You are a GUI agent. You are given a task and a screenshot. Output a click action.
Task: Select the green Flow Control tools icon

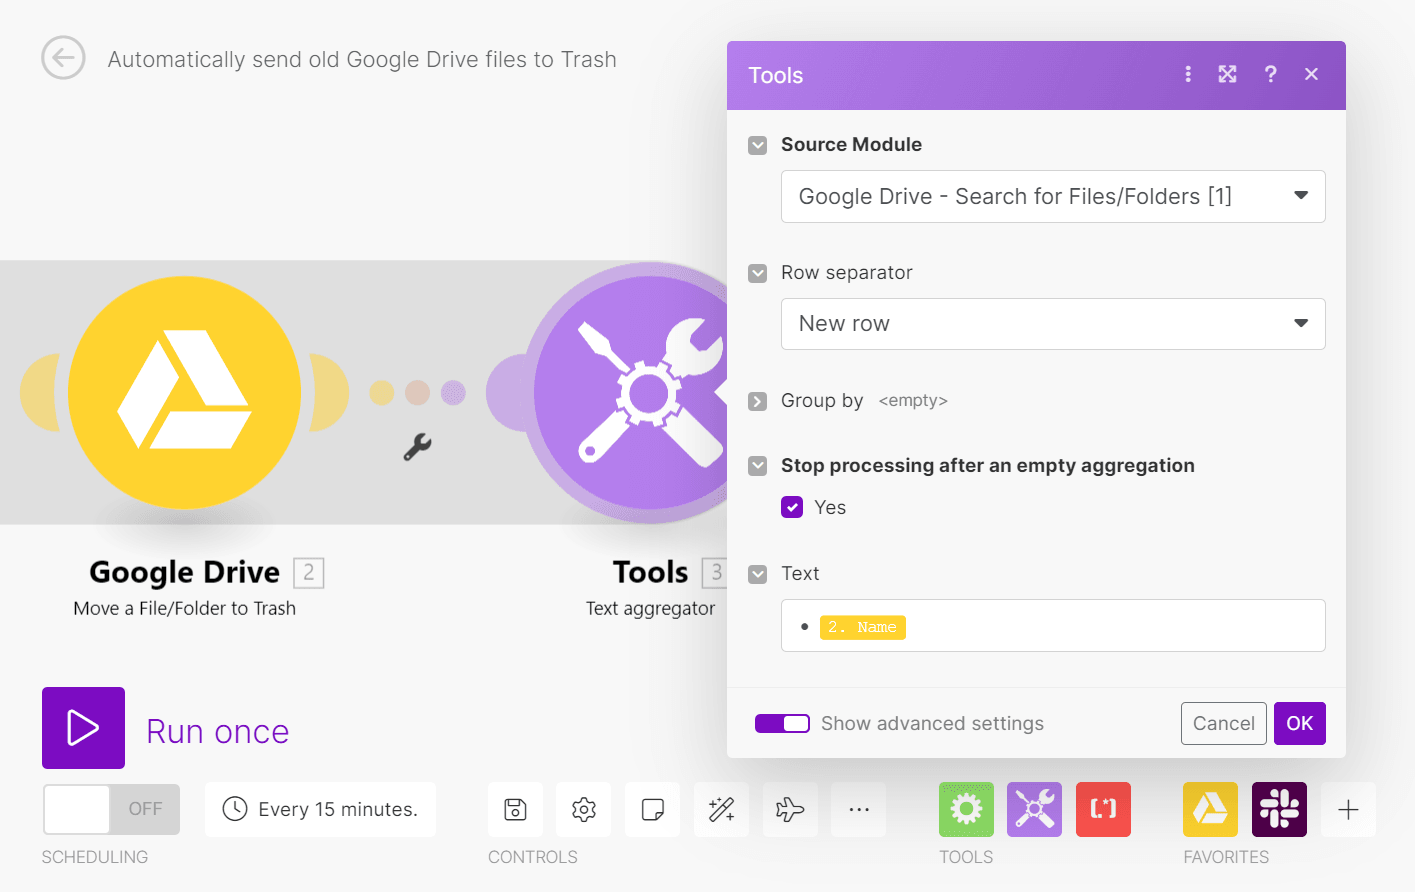(x=965, y=809)
